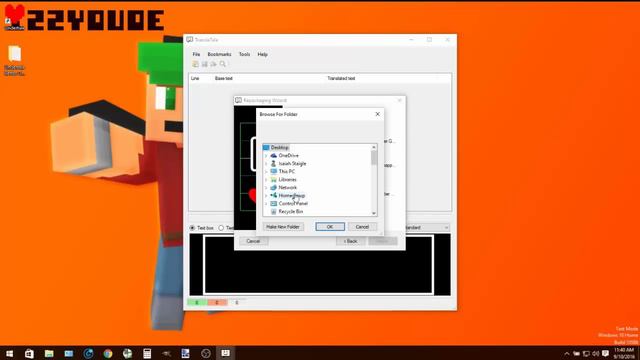
Task: Click the file icon on the desktop
Action: (15, 61)
